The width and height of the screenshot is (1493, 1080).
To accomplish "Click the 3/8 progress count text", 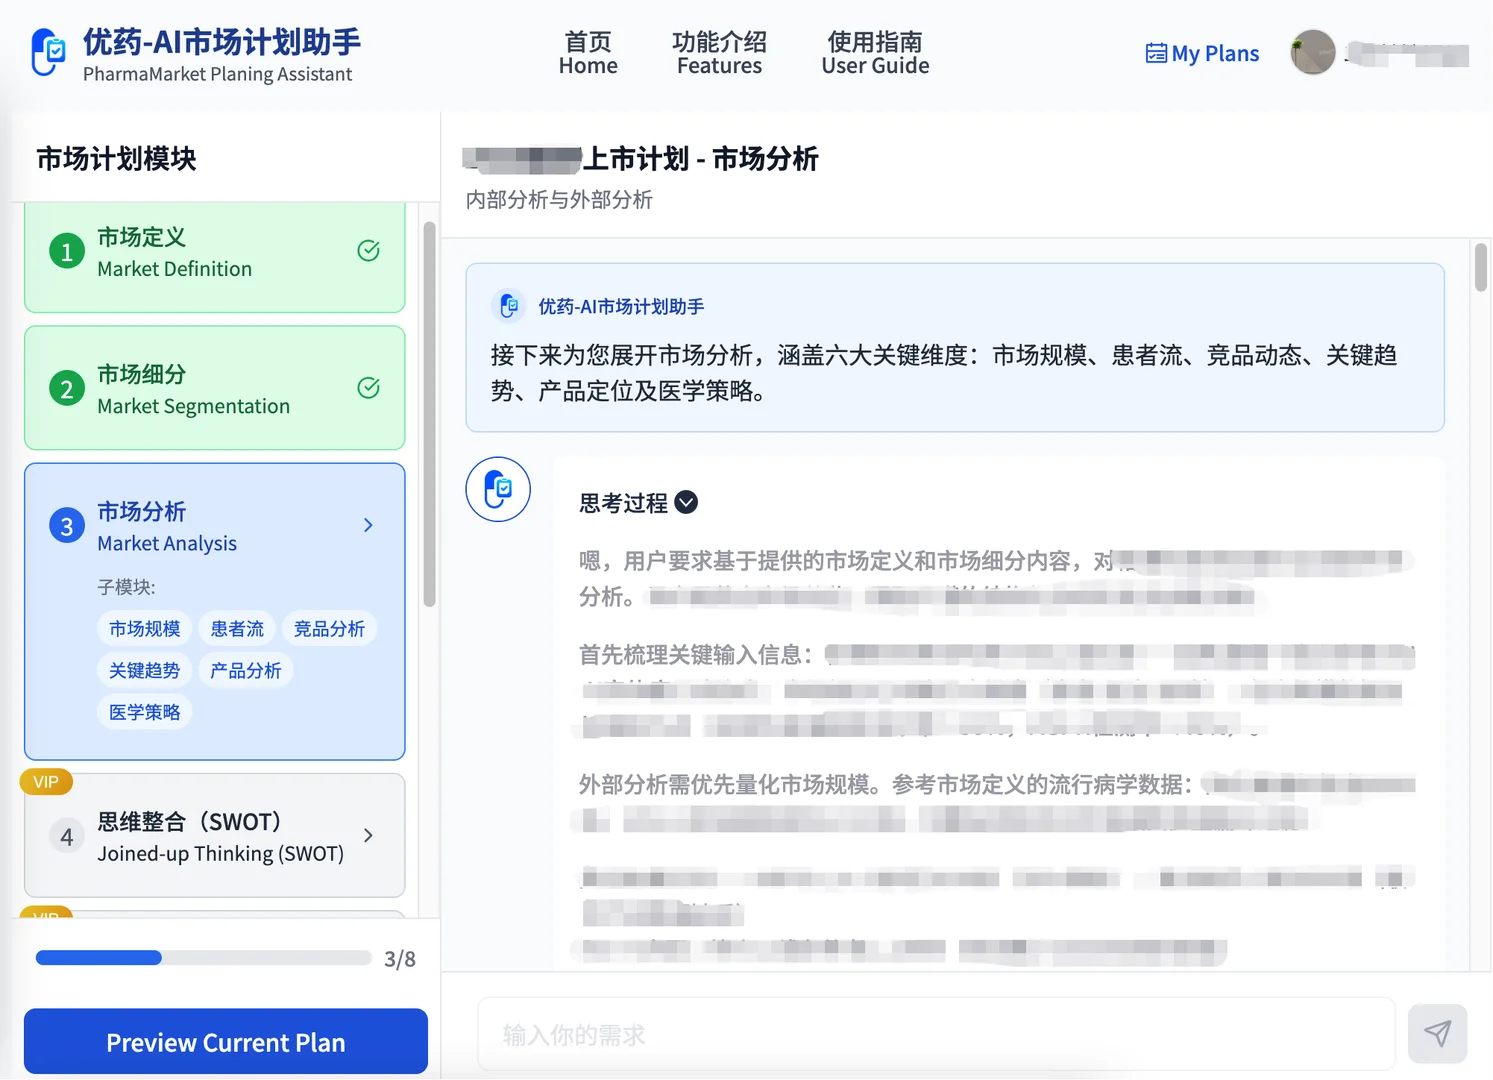I will tap(400, 959).
